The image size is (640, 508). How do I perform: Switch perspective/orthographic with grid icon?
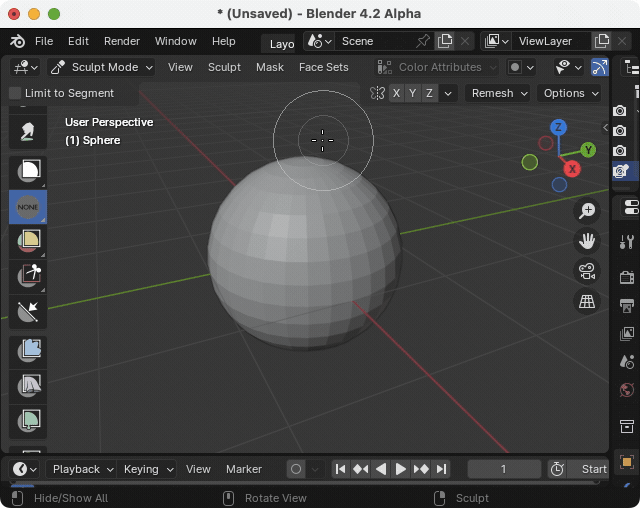tap(587, 302)
